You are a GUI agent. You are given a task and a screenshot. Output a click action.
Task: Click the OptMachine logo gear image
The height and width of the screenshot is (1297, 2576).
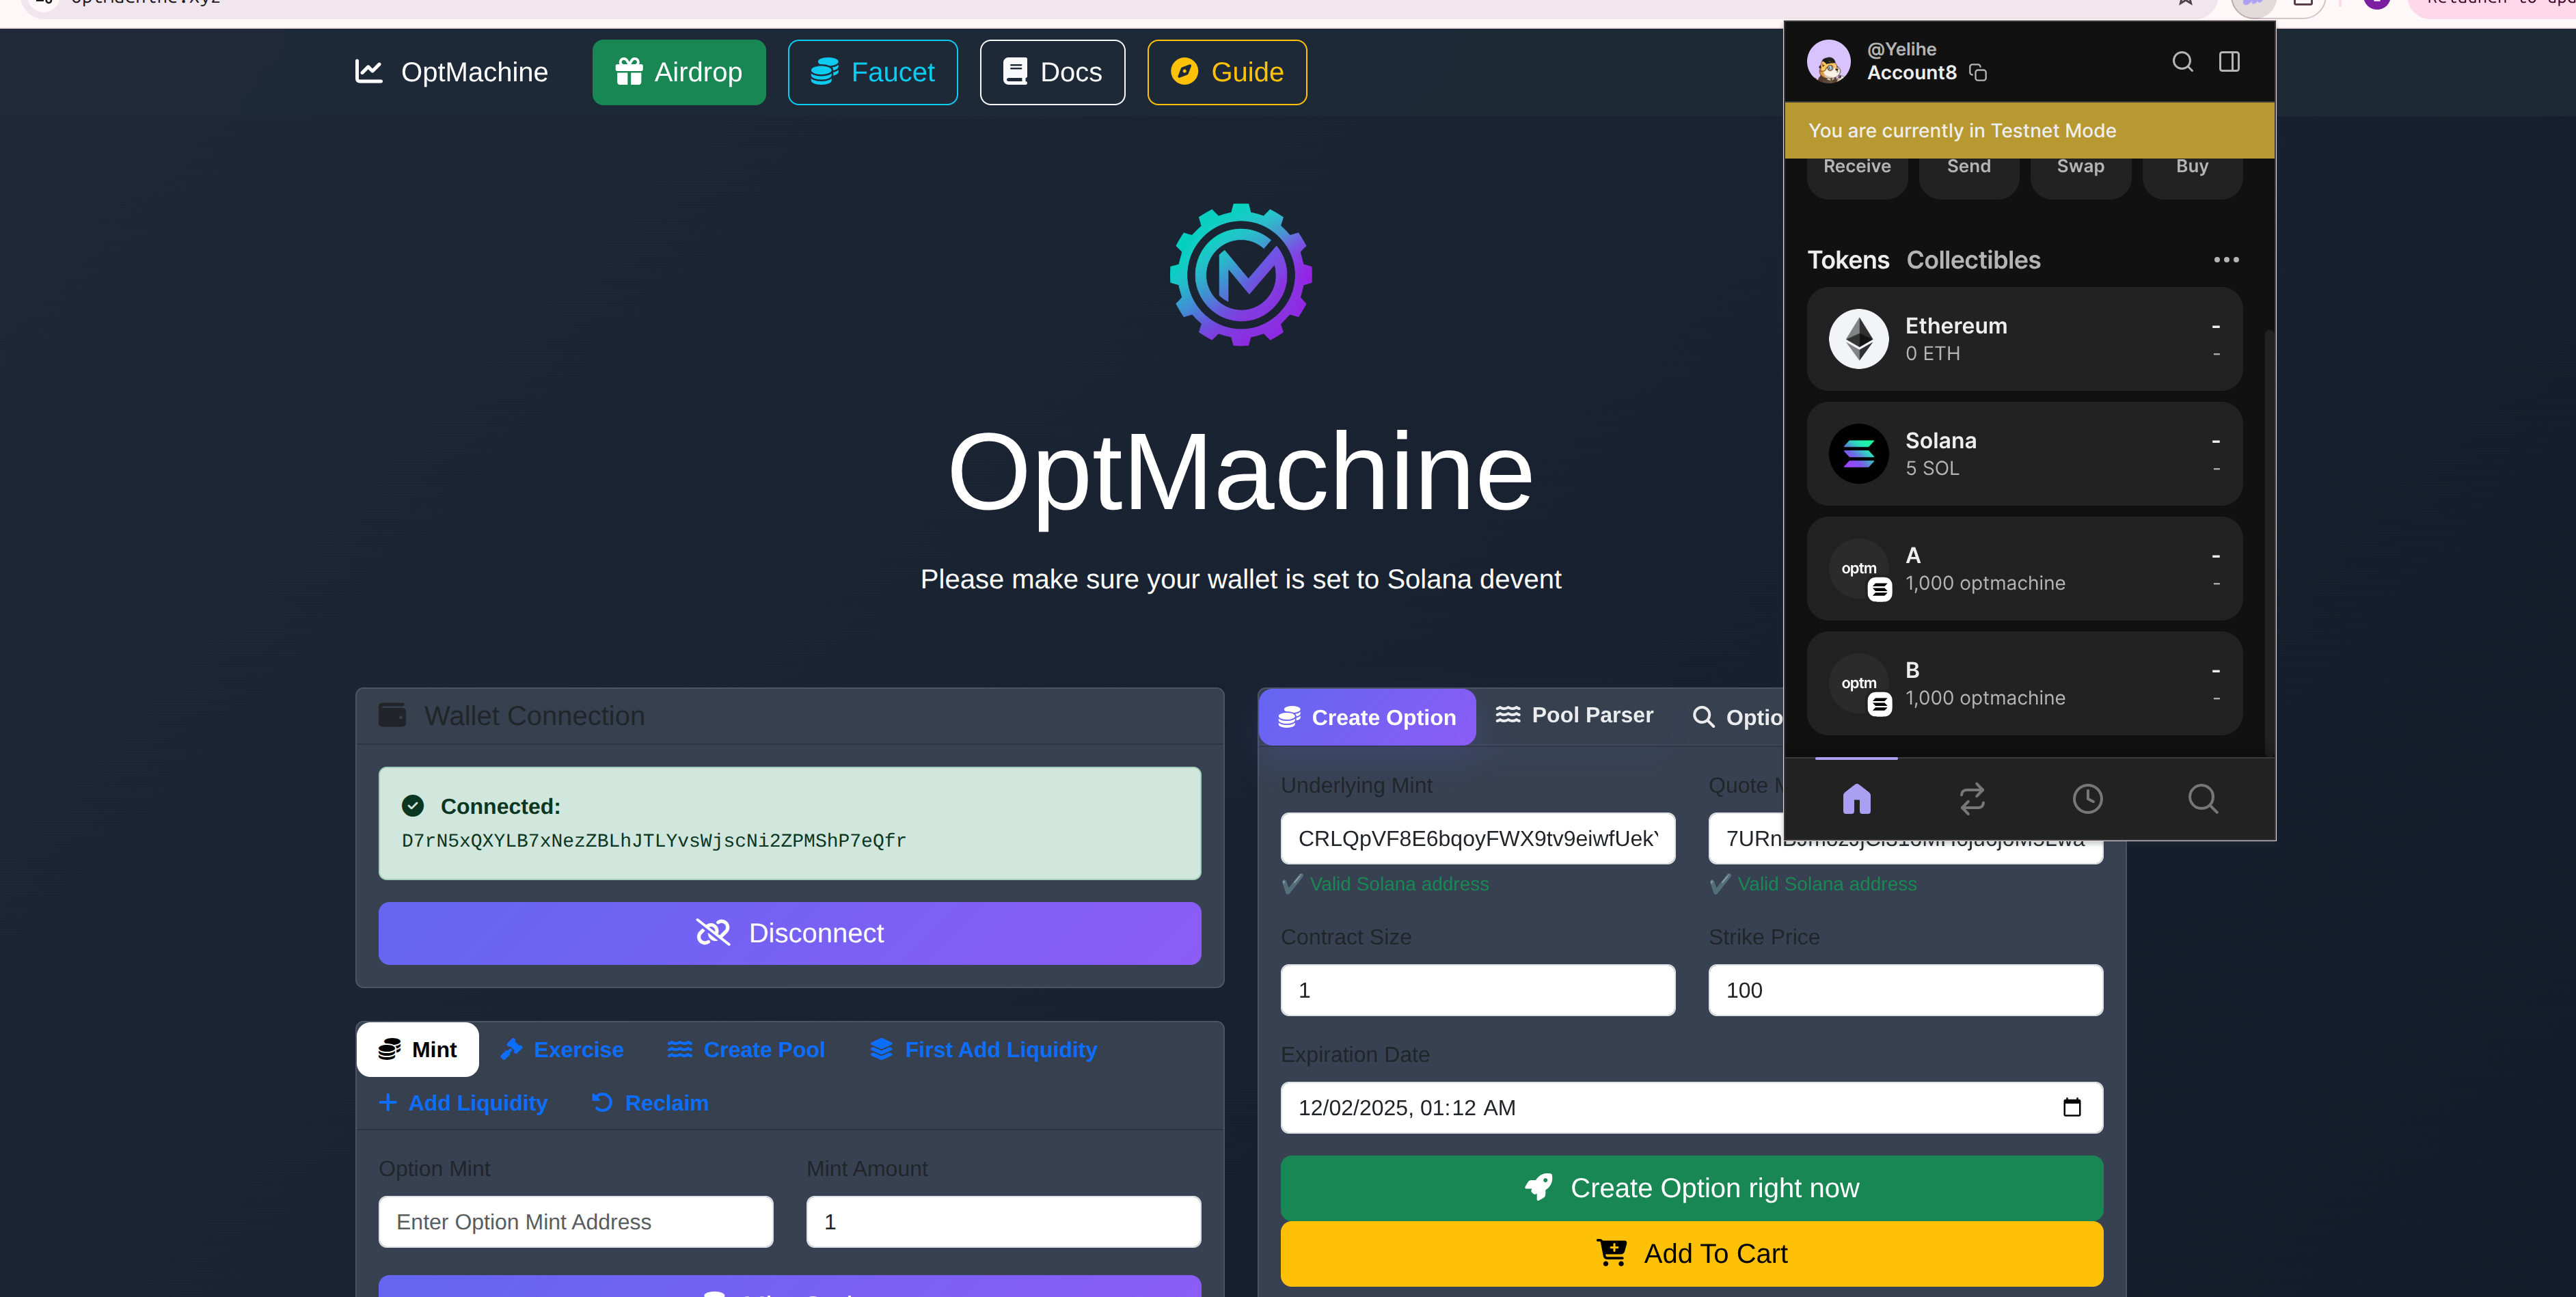[x=1240, y=275]
